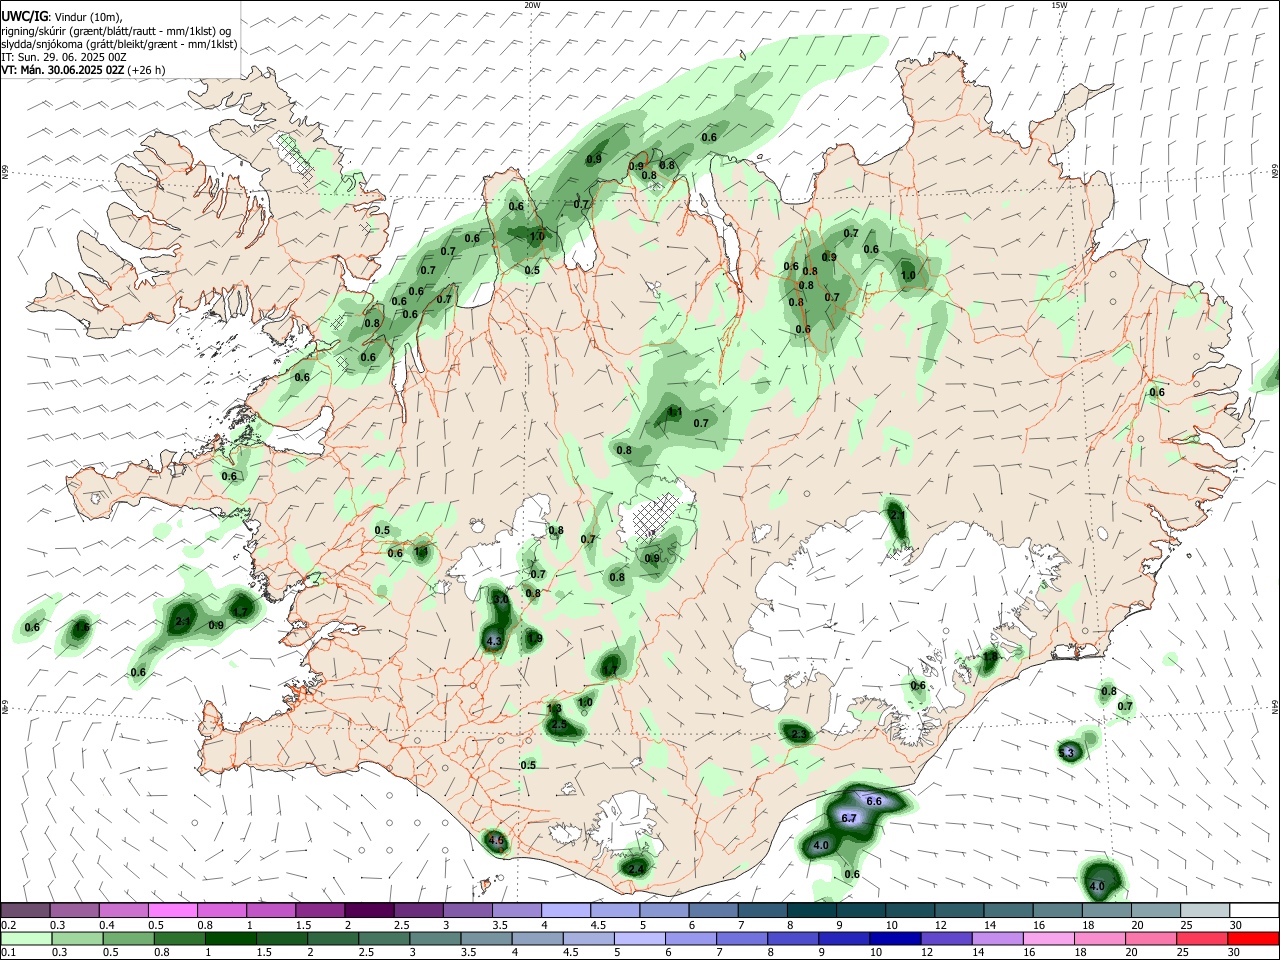
Task: Click the init time 'IT: Sun. 29. 06. 2025 00Z'
Action: 63,57
